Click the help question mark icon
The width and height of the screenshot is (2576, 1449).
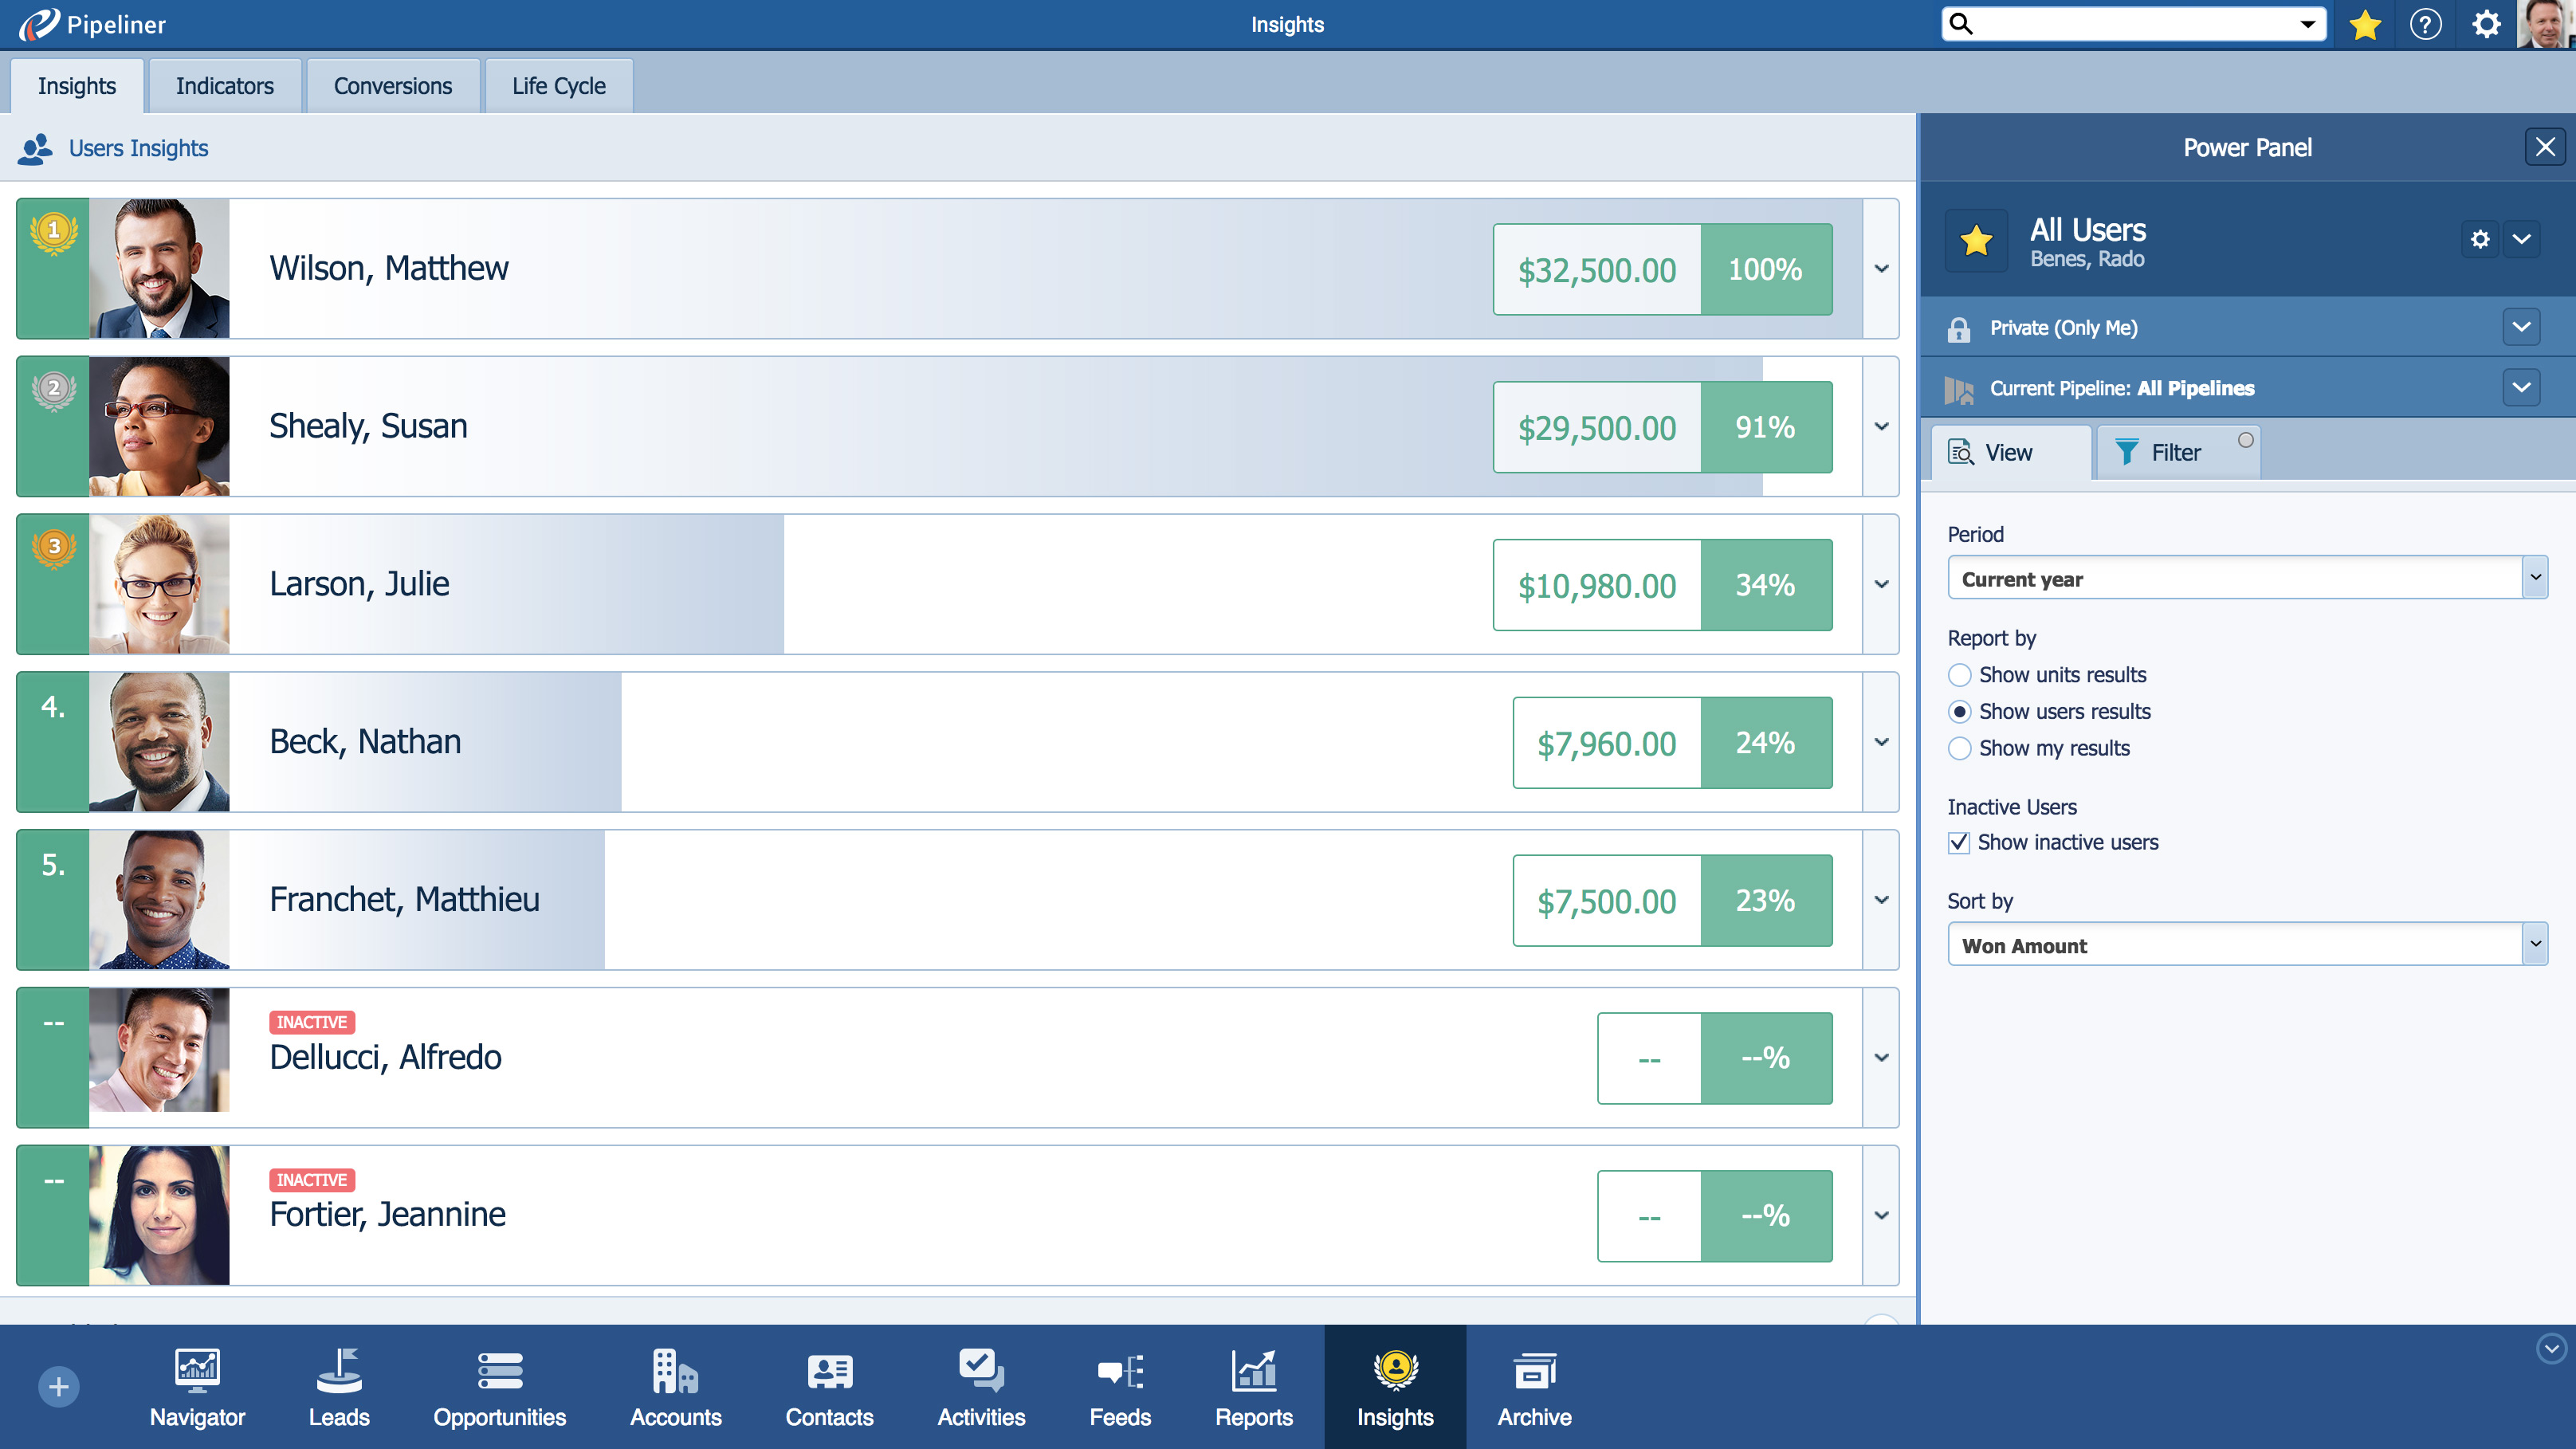[x=2425, y=24]
